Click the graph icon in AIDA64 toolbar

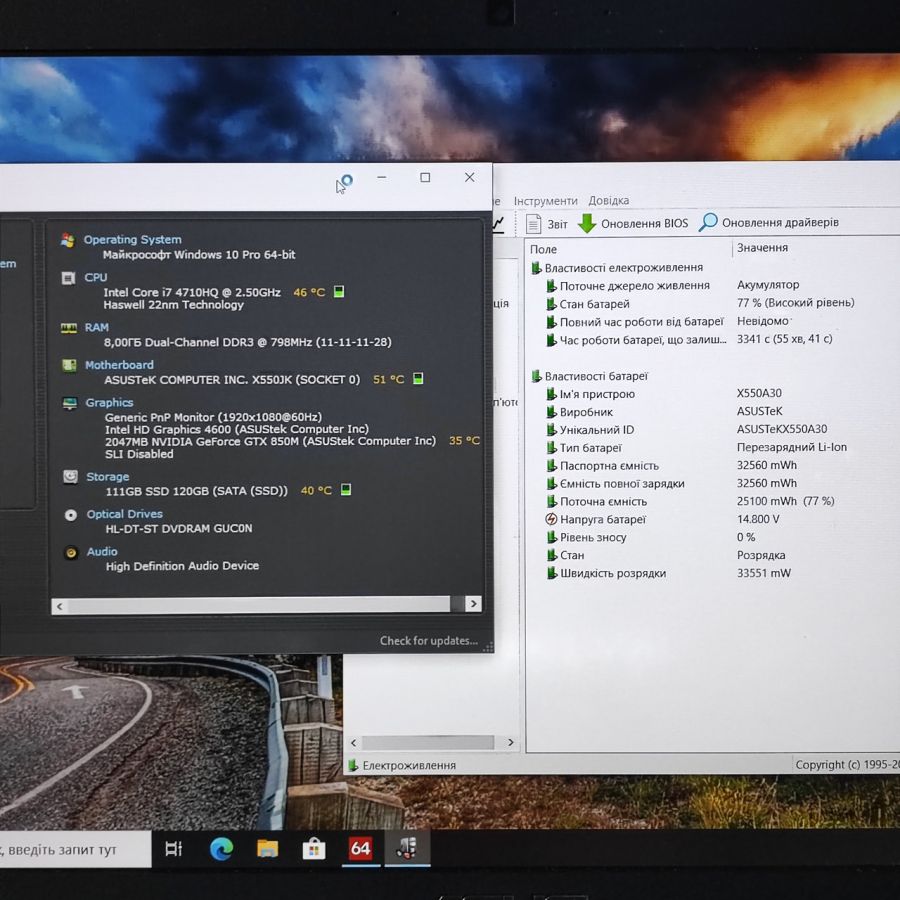(498, 224)
